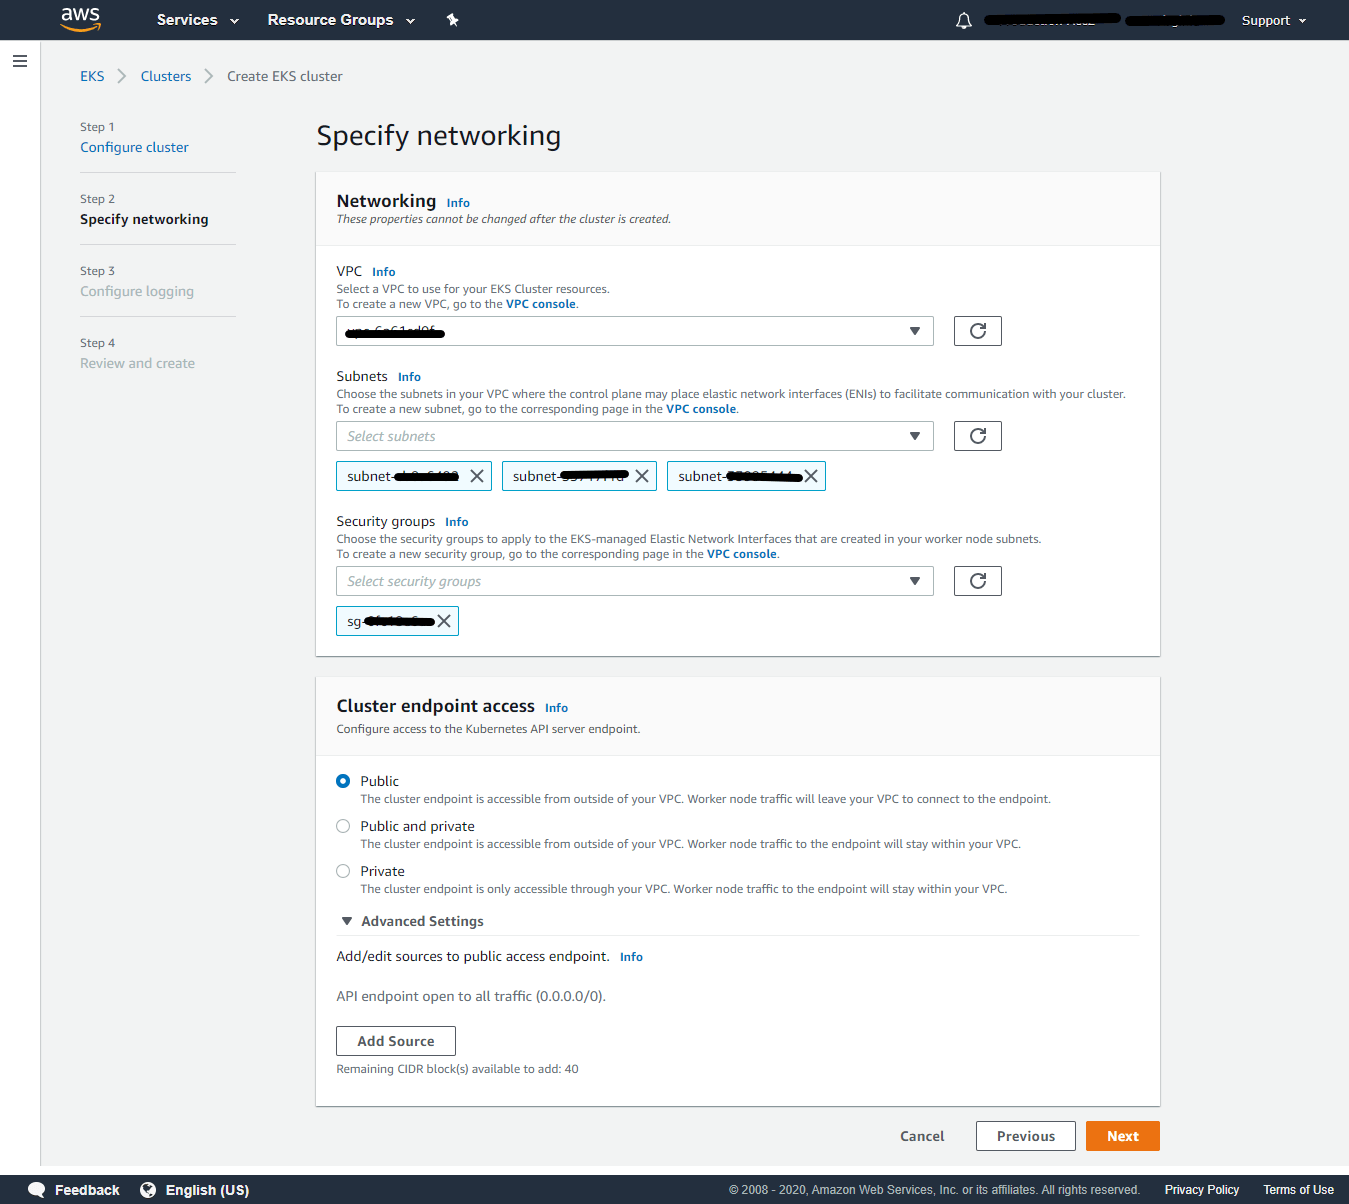
Task: Open Info link for public access sources
Action: (x=631, y=957)
